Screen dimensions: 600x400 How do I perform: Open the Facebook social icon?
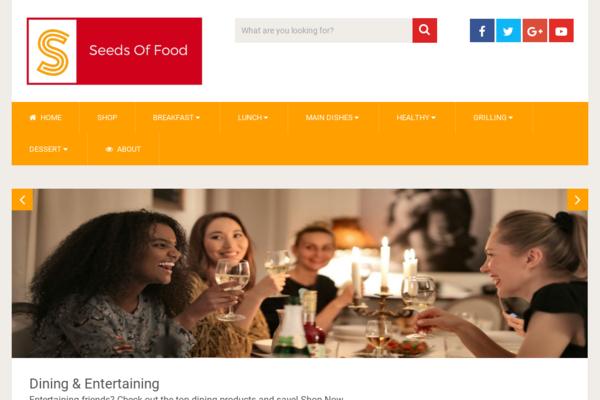point(482,31)
